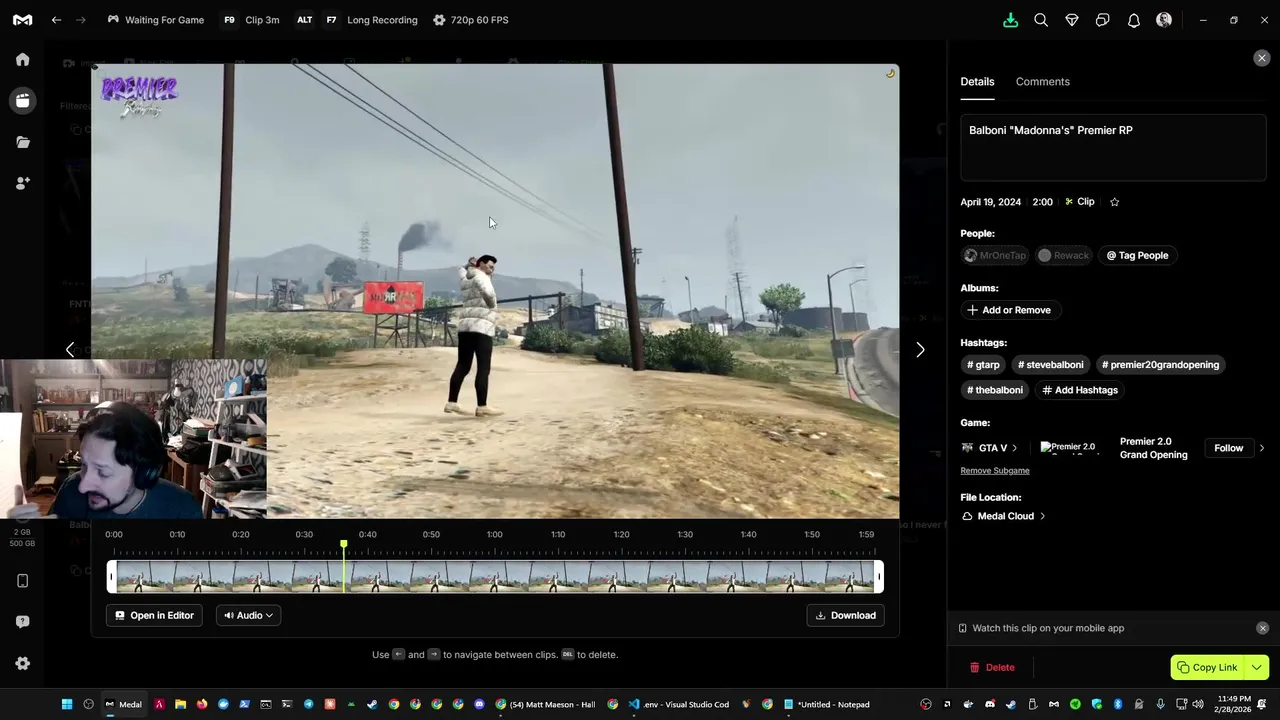
Task: Open the dropdown arrow beside Copy Link
Action: (1257, 667)
